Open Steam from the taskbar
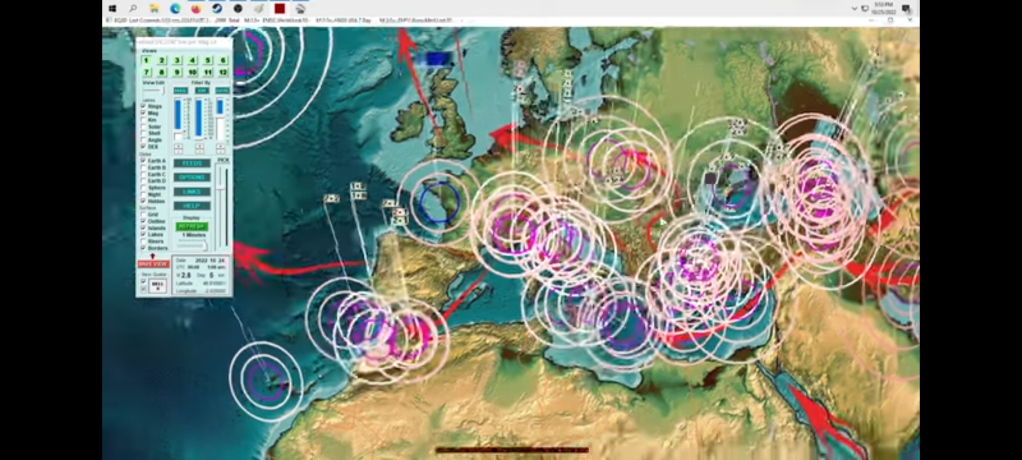The height and width of the screenshot is (460, 1022). click(217, 8)
